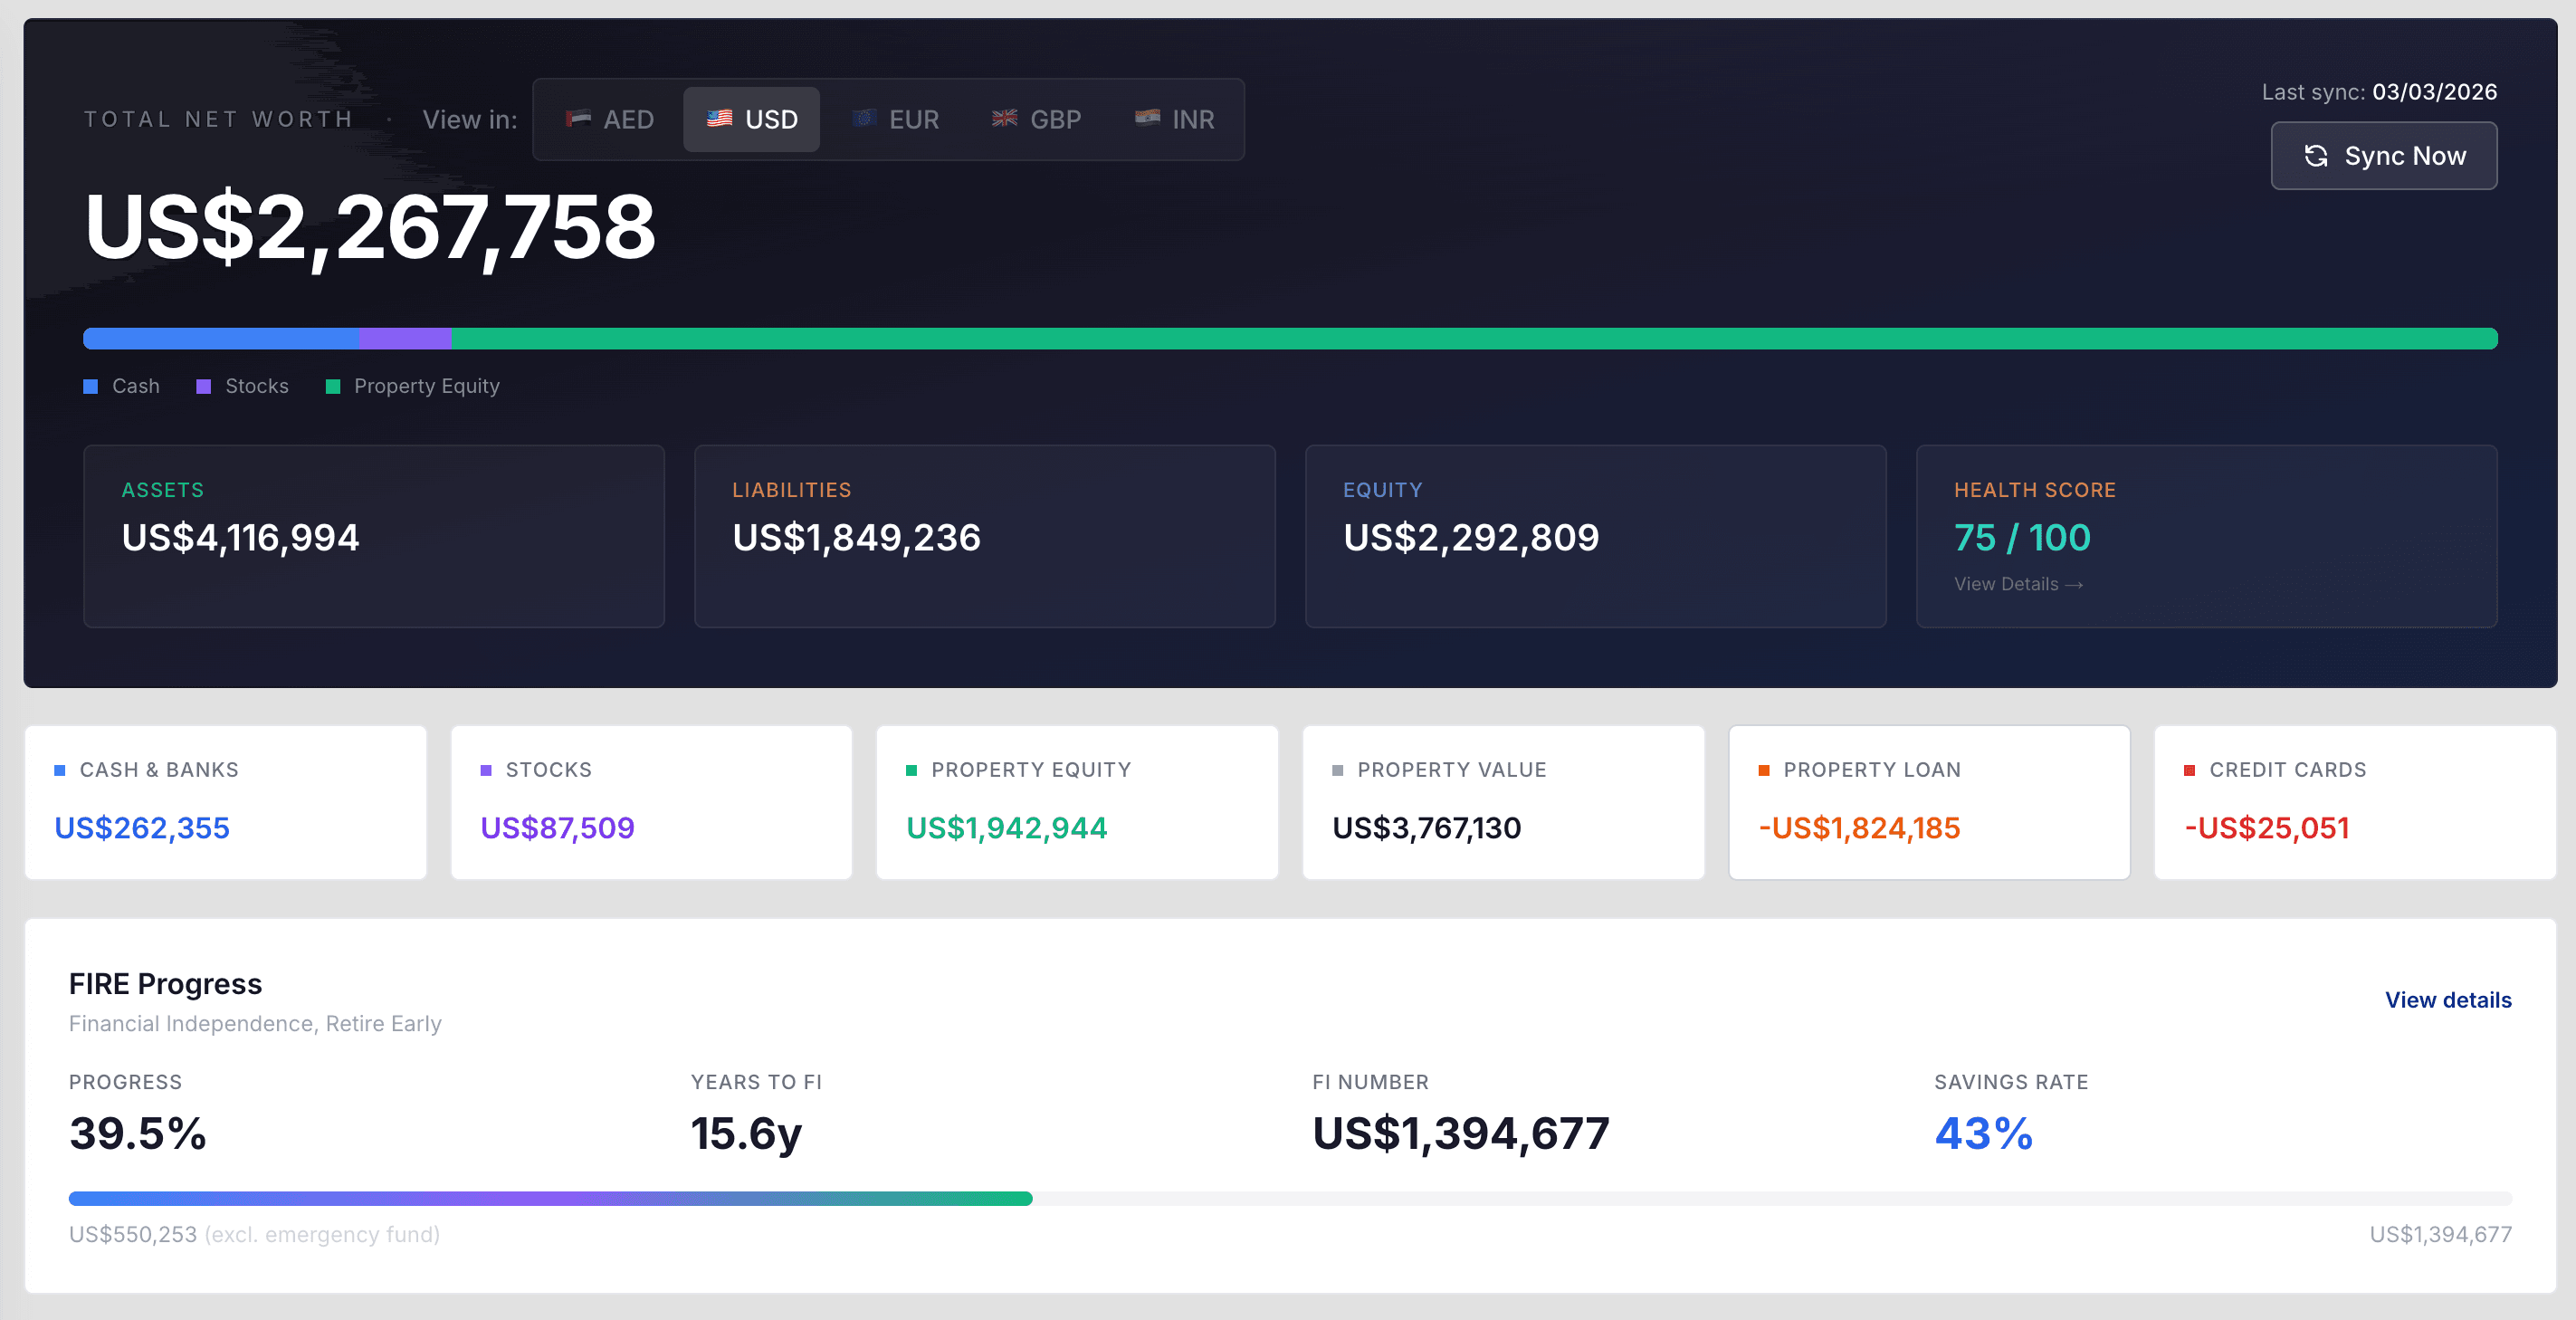
Task: Click the blue Cash legend square
Action: [91, 387]
